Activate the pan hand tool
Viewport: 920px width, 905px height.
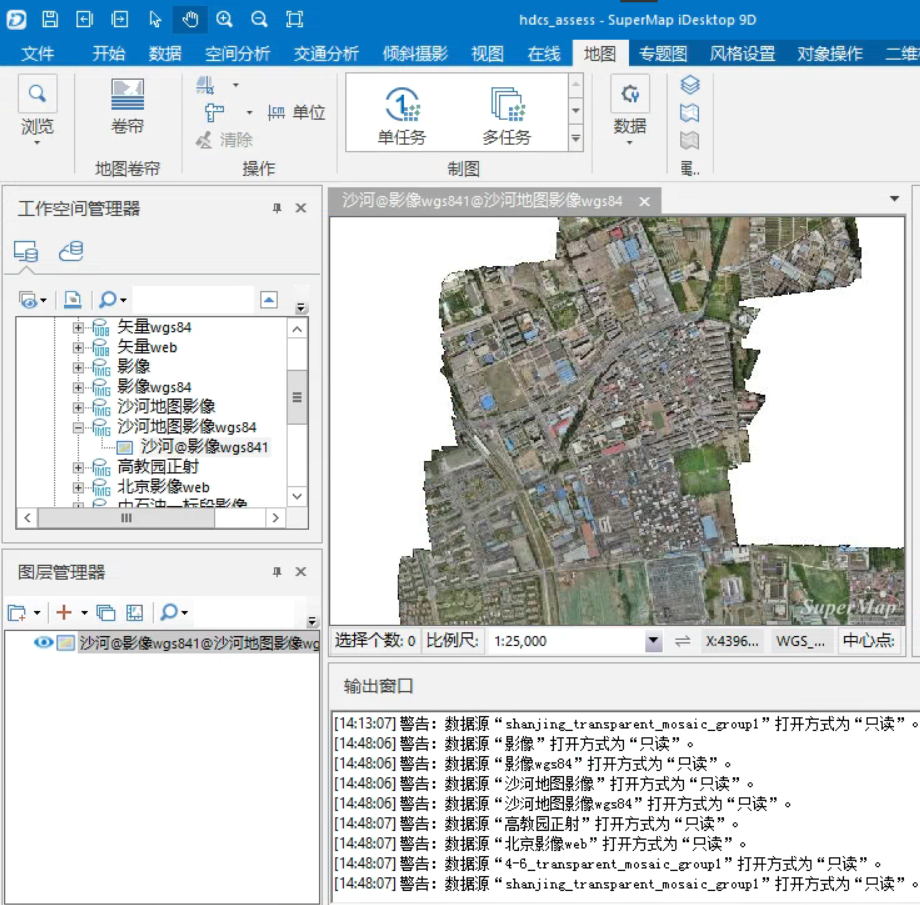(x=190, y=19)
